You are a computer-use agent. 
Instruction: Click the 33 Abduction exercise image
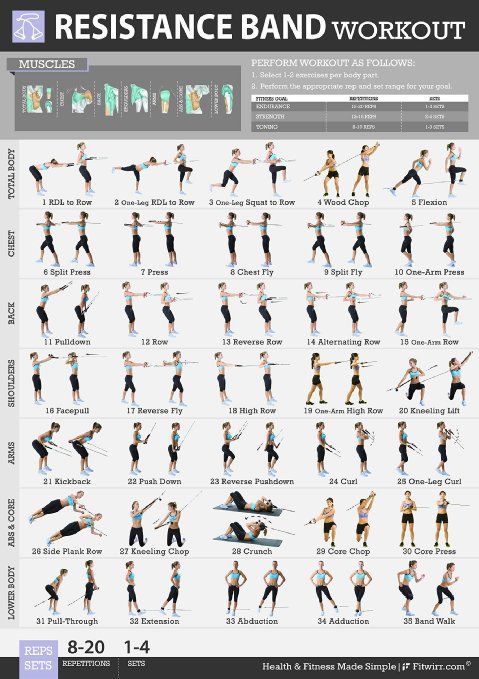tap(251, 588)
